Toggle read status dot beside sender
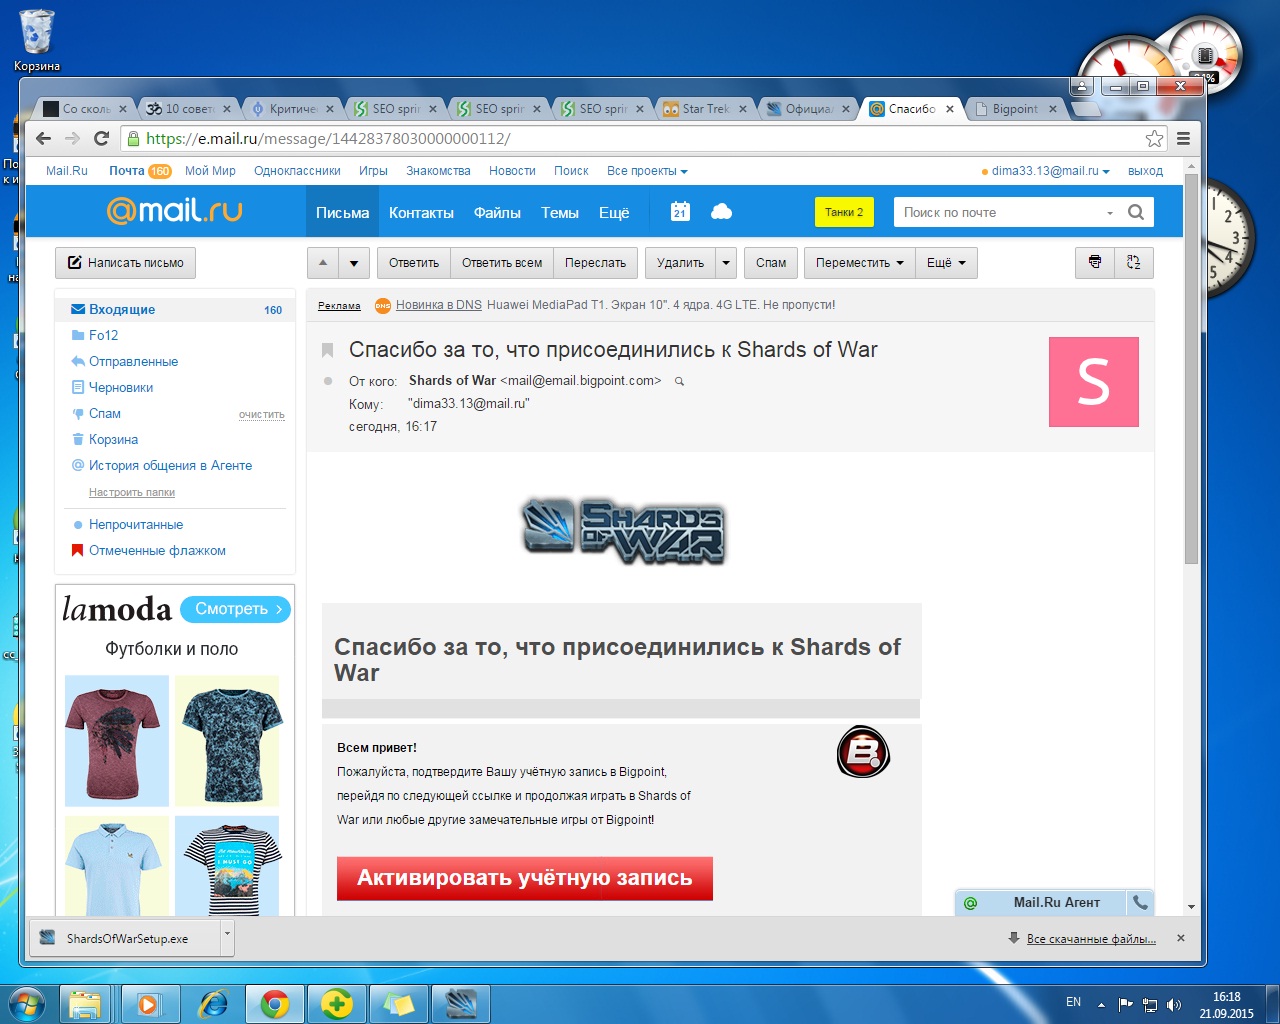 click(327, 381)
